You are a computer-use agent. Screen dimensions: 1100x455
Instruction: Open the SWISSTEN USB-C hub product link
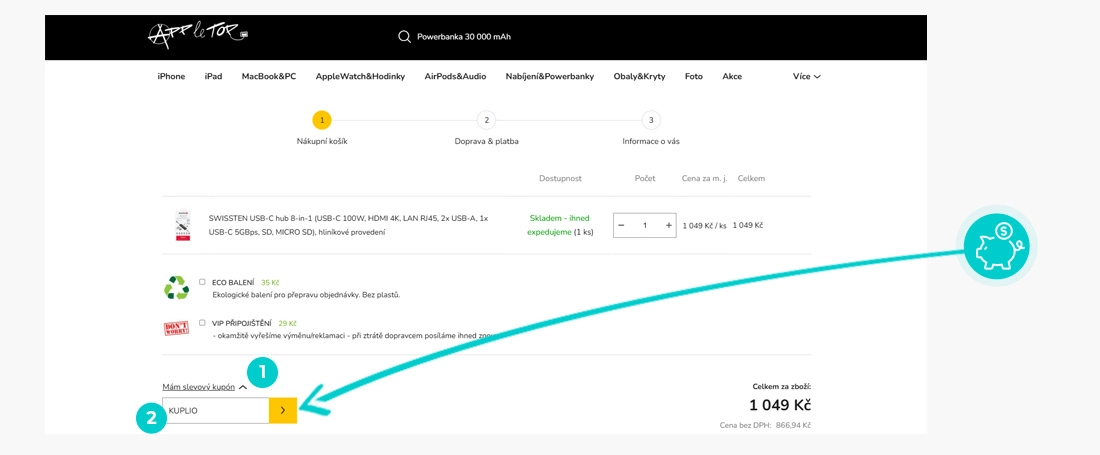(349, 225)
